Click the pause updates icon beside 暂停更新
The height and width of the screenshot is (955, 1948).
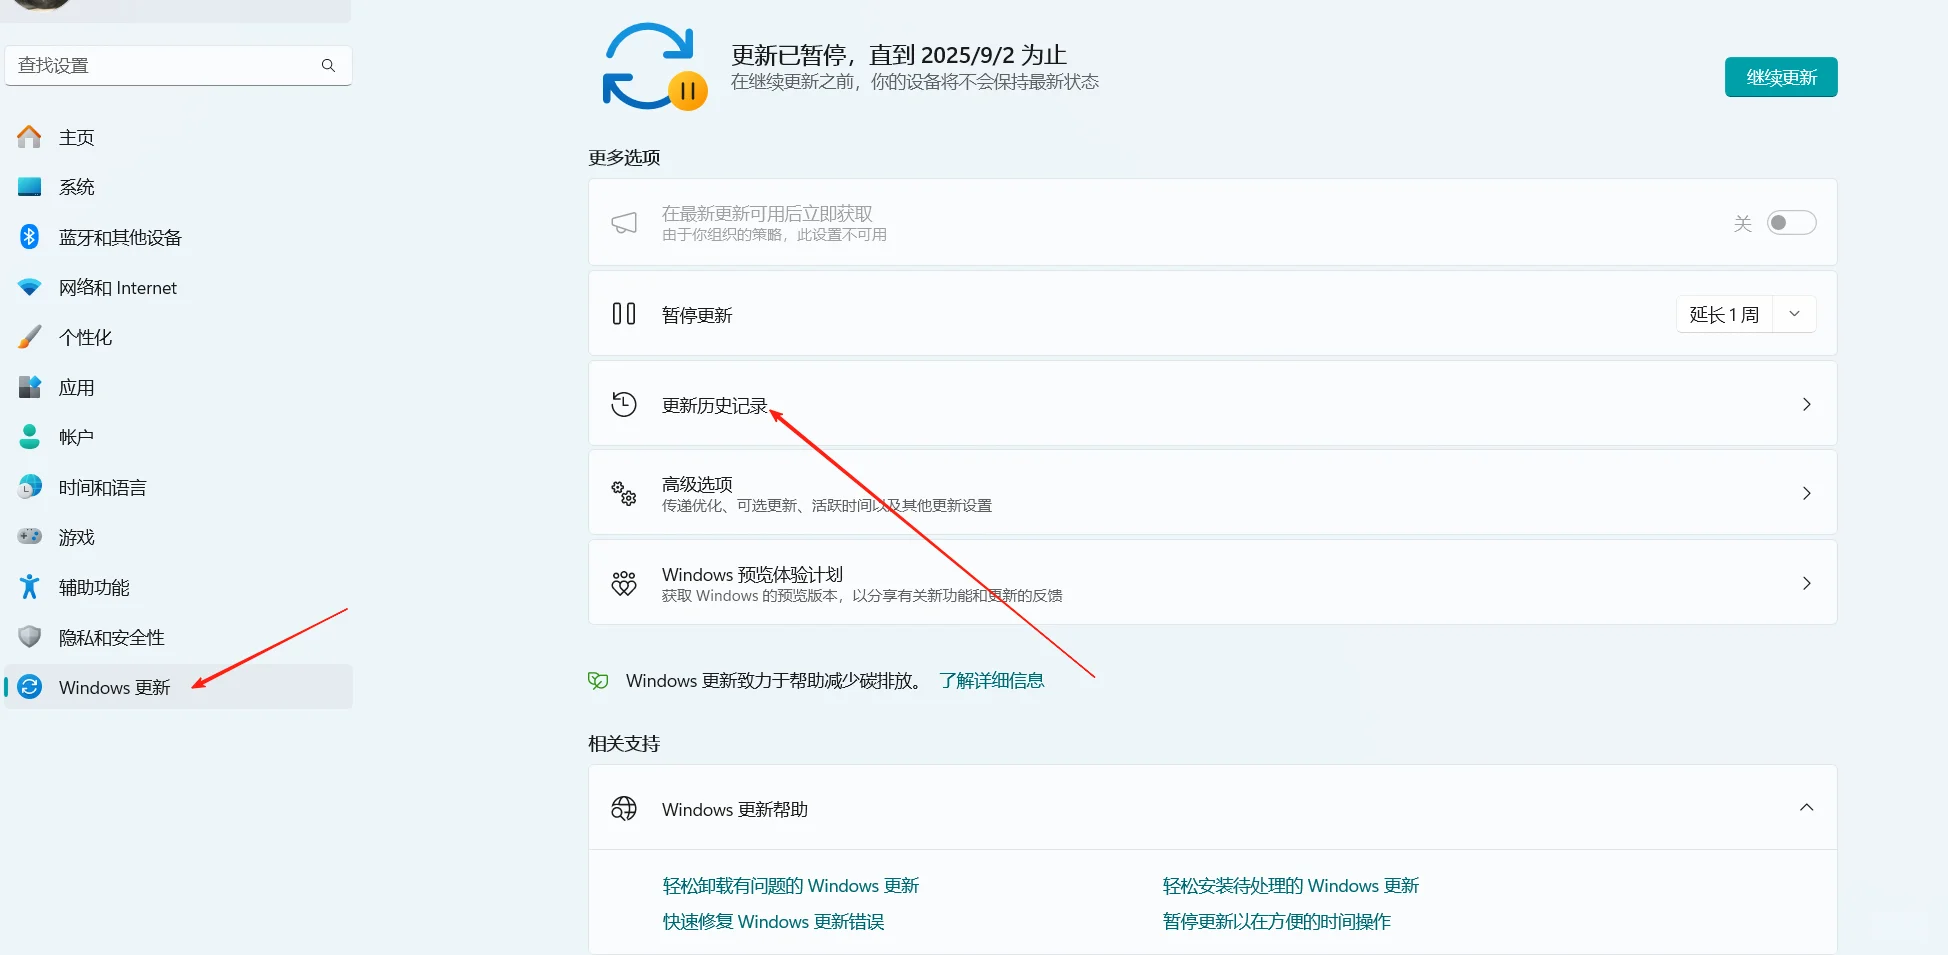coord(623,313)
